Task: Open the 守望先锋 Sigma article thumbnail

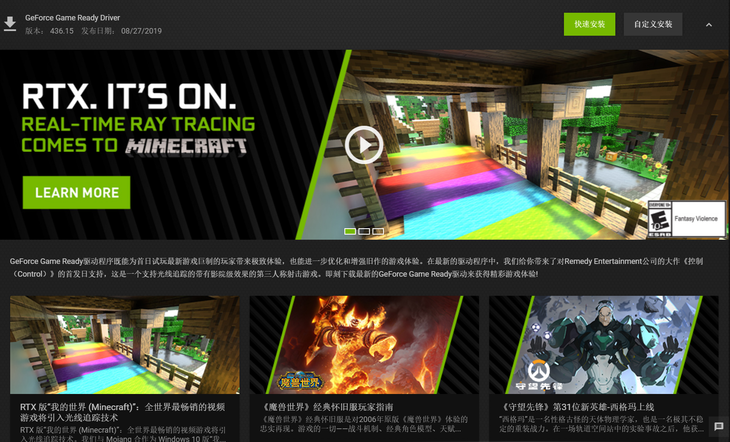Action: tap(603, 345)
